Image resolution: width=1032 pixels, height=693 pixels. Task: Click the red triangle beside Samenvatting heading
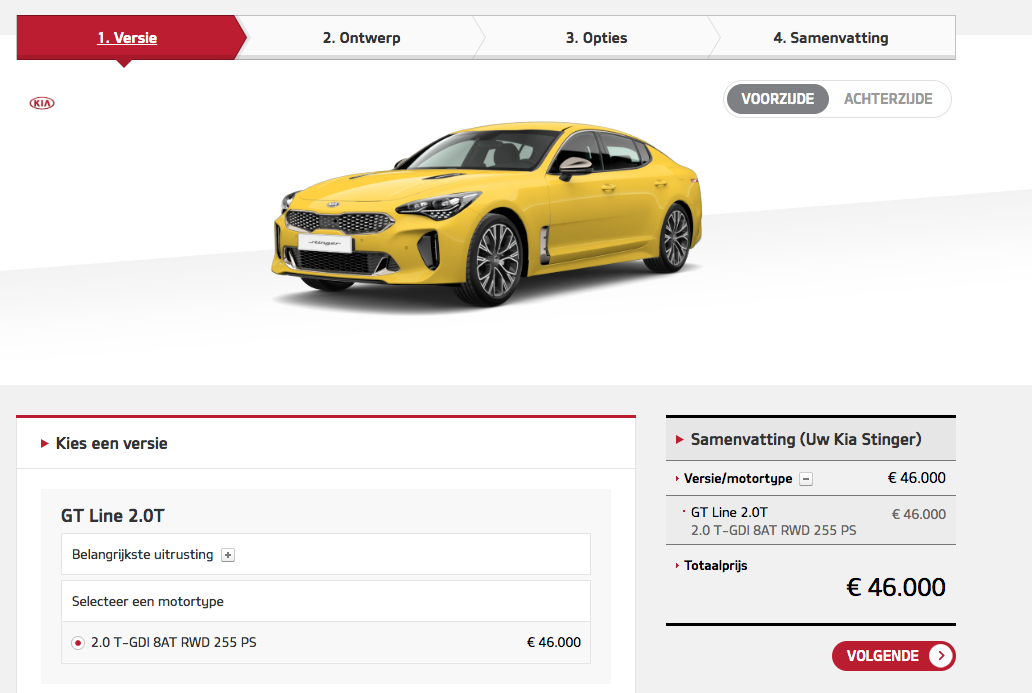point(680,440)
